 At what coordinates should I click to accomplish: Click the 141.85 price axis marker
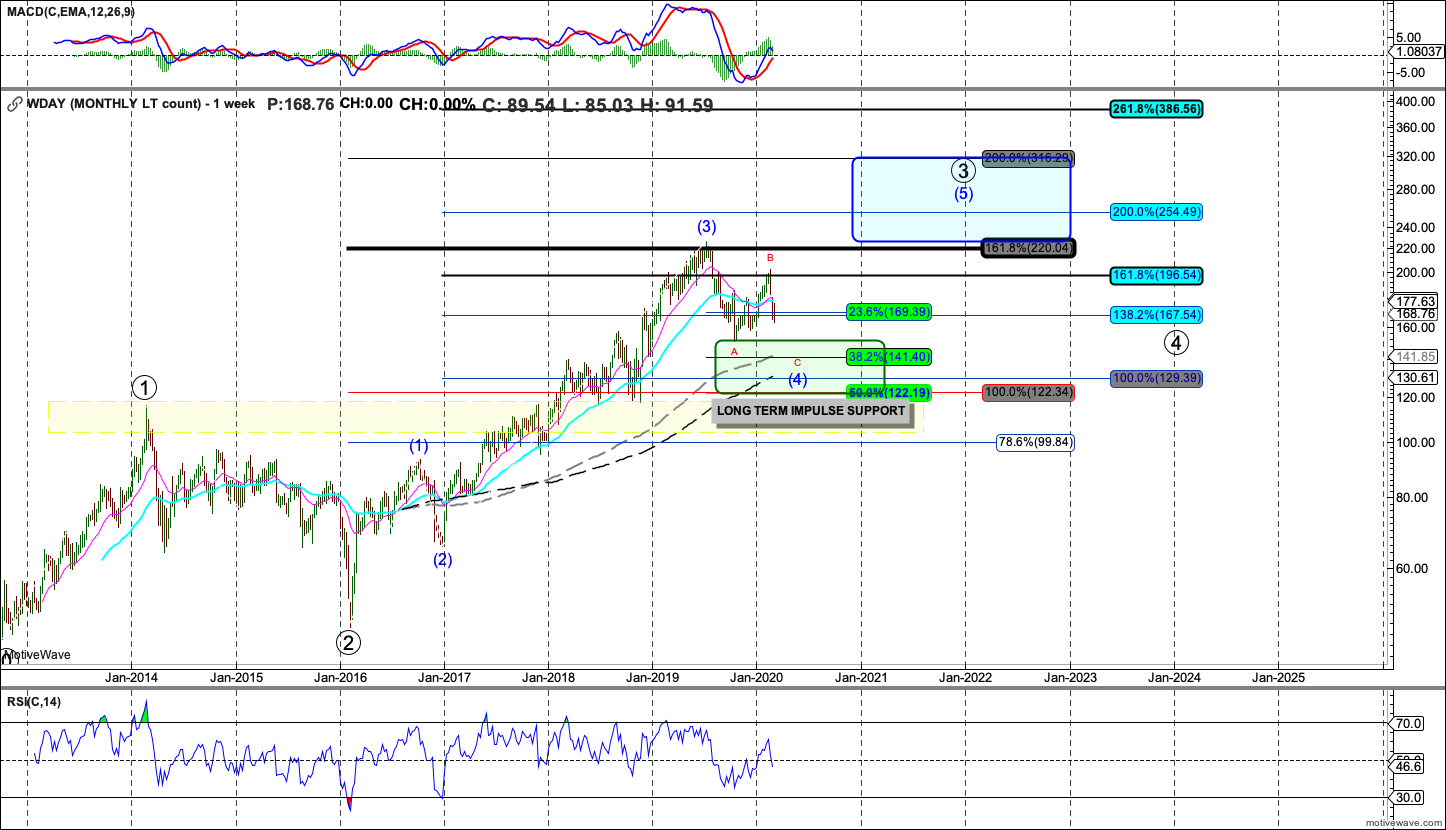coord(1417,356)
